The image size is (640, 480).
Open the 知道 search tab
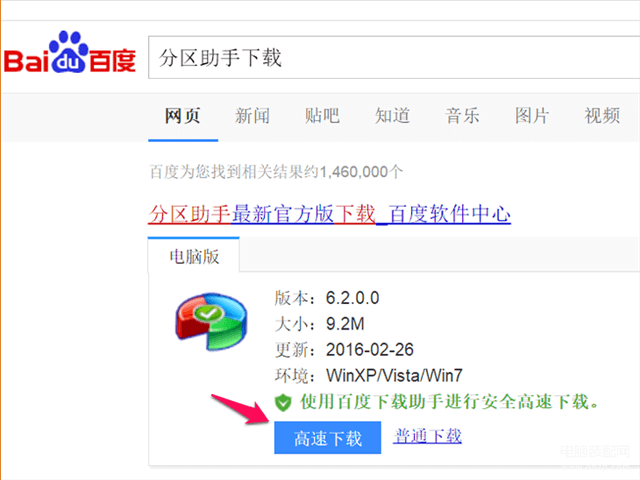(x=392, y=116)
